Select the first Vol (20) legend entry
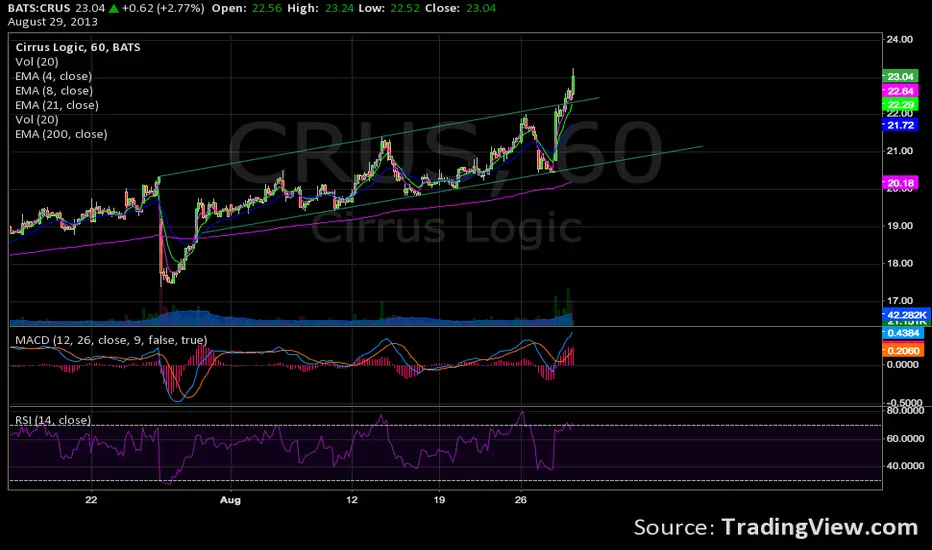The width and height of the screenshot is (932, 550). (37, 62)
